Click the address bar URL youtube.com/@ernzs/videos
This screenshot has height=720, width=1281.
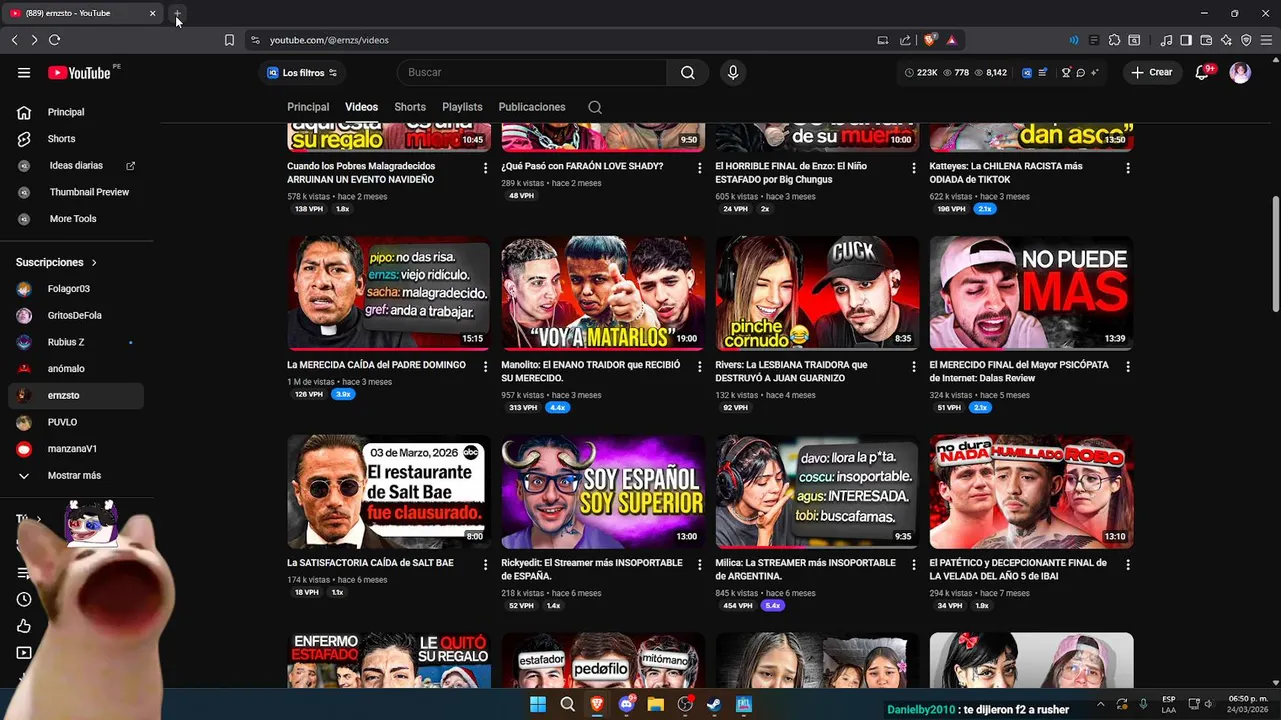pos(329,40)
